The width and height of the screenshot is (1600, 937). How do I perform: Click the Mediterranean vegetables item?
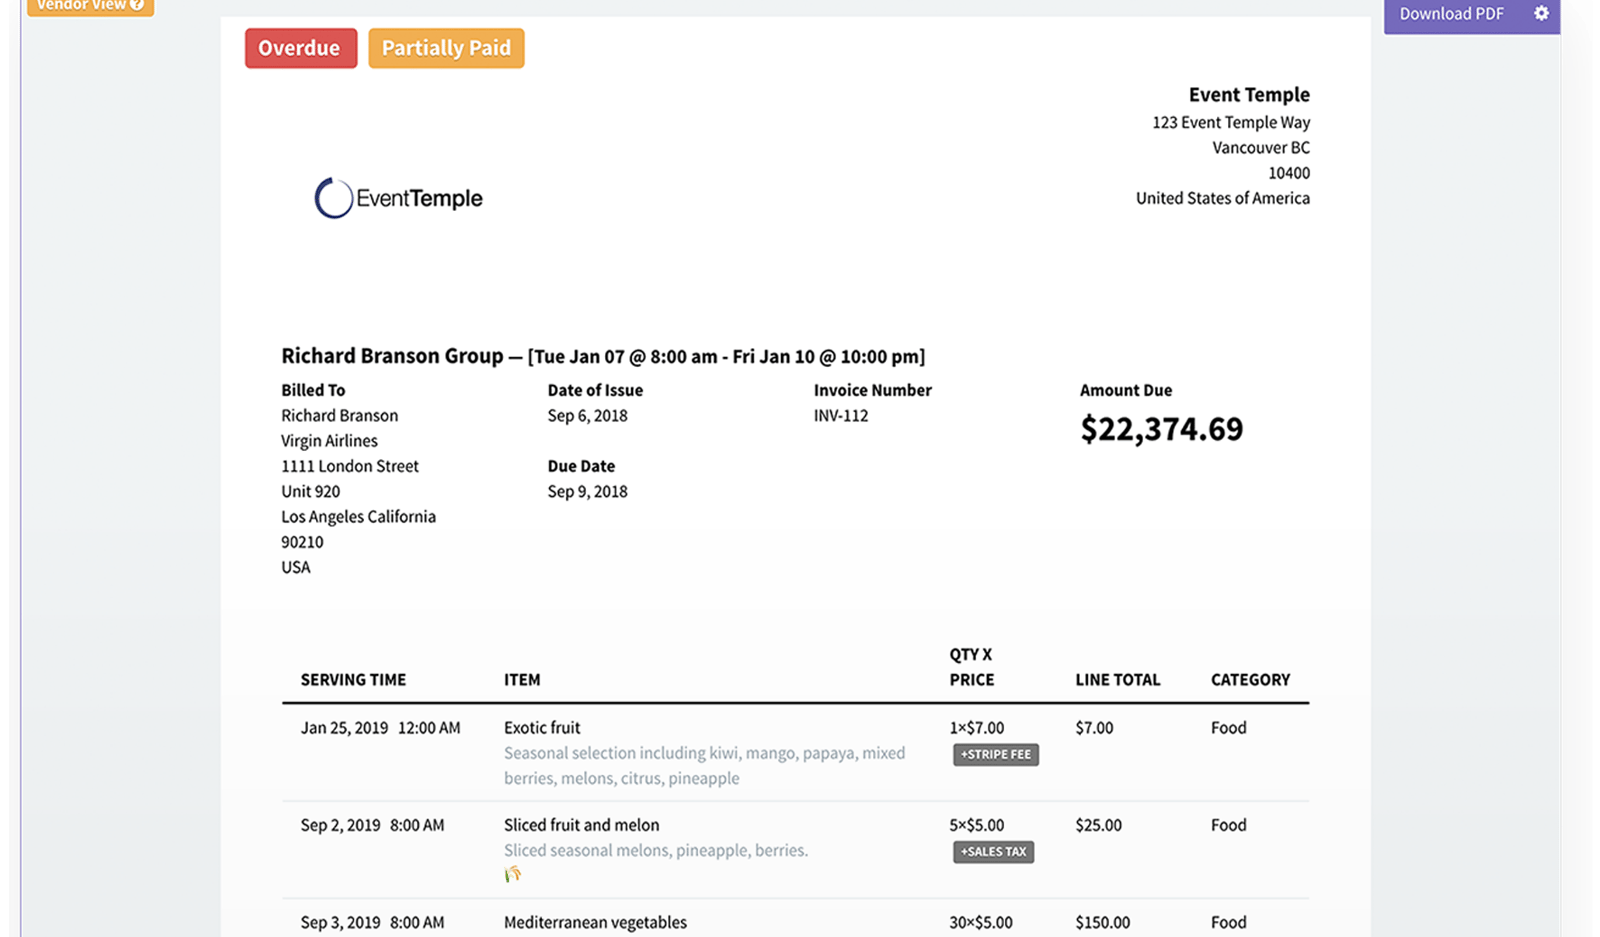point(595,922)
